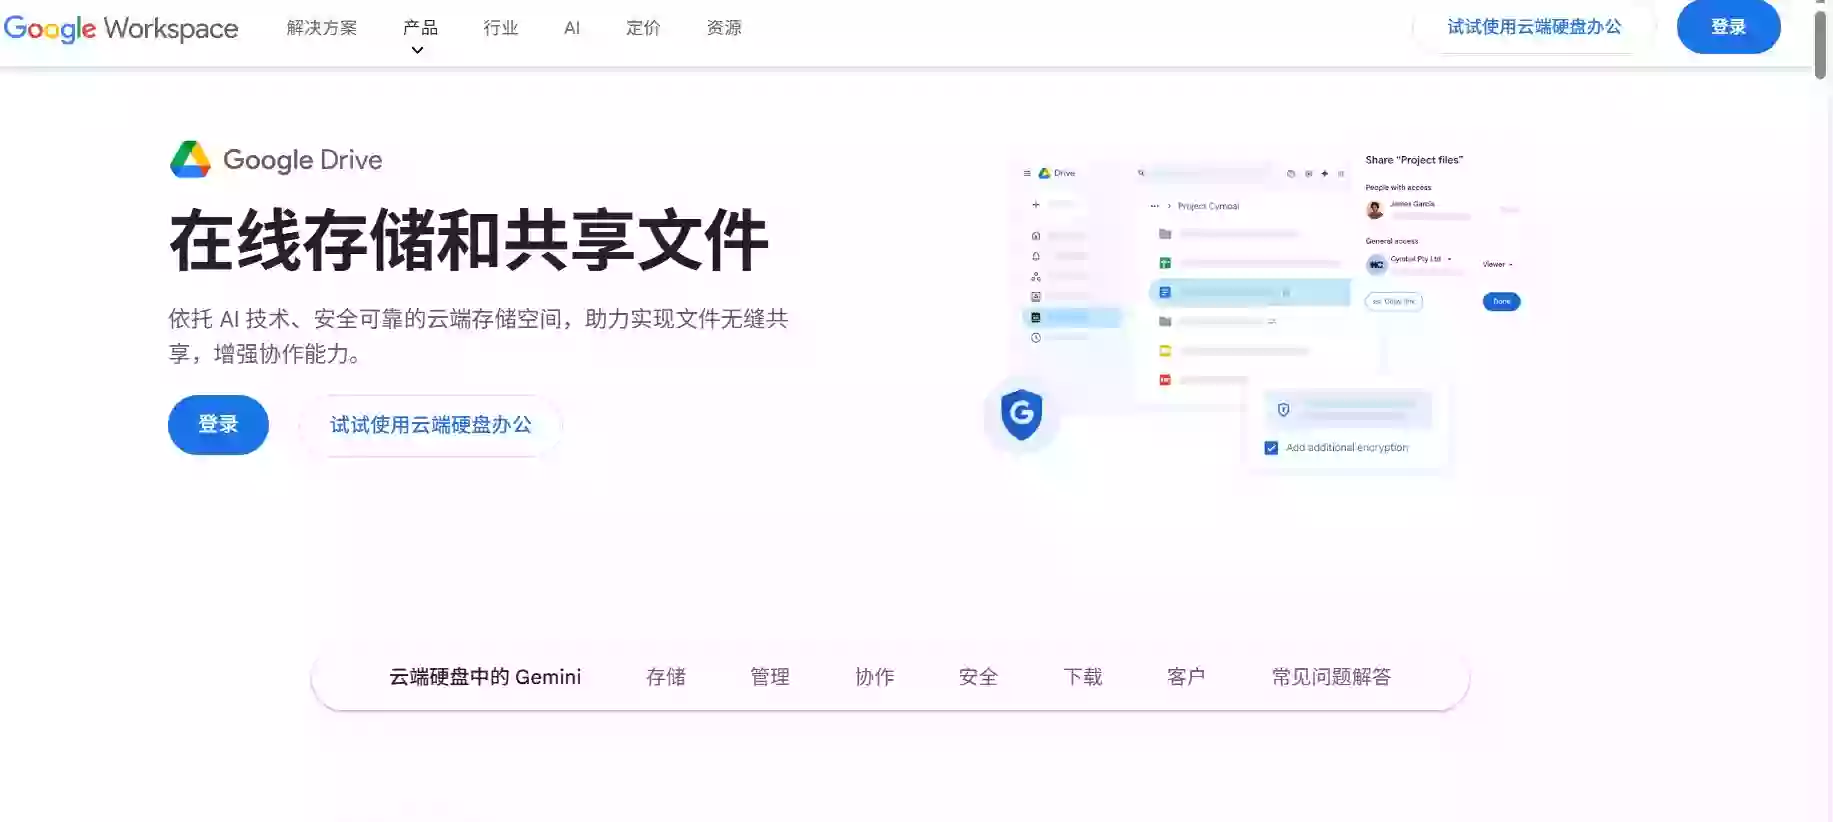This screenshot has height=822, width=1833.
Task: Click the blue G shield security icon
Action: click(x=1021, y=413)
